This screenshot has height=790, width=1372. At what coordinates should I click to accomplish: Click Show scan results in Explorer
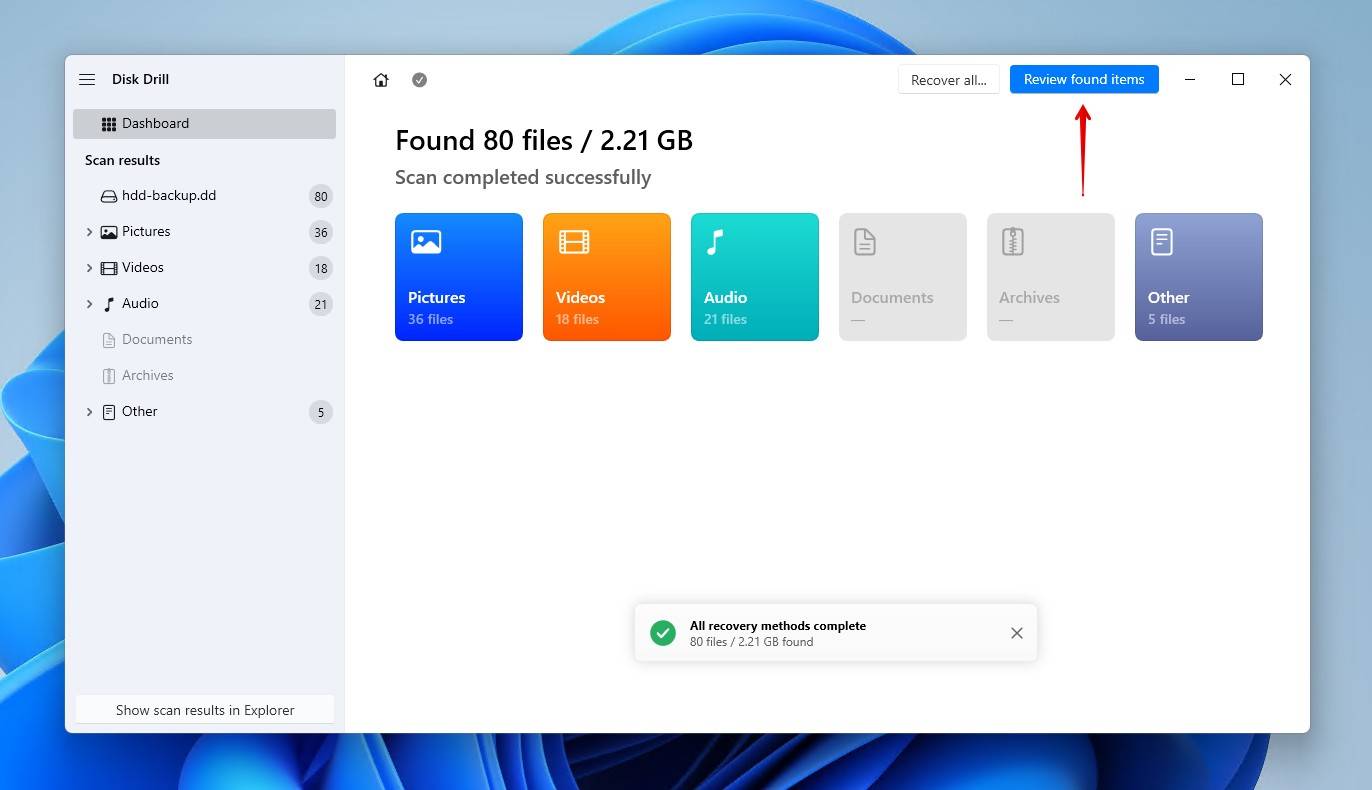pos(205,710)
